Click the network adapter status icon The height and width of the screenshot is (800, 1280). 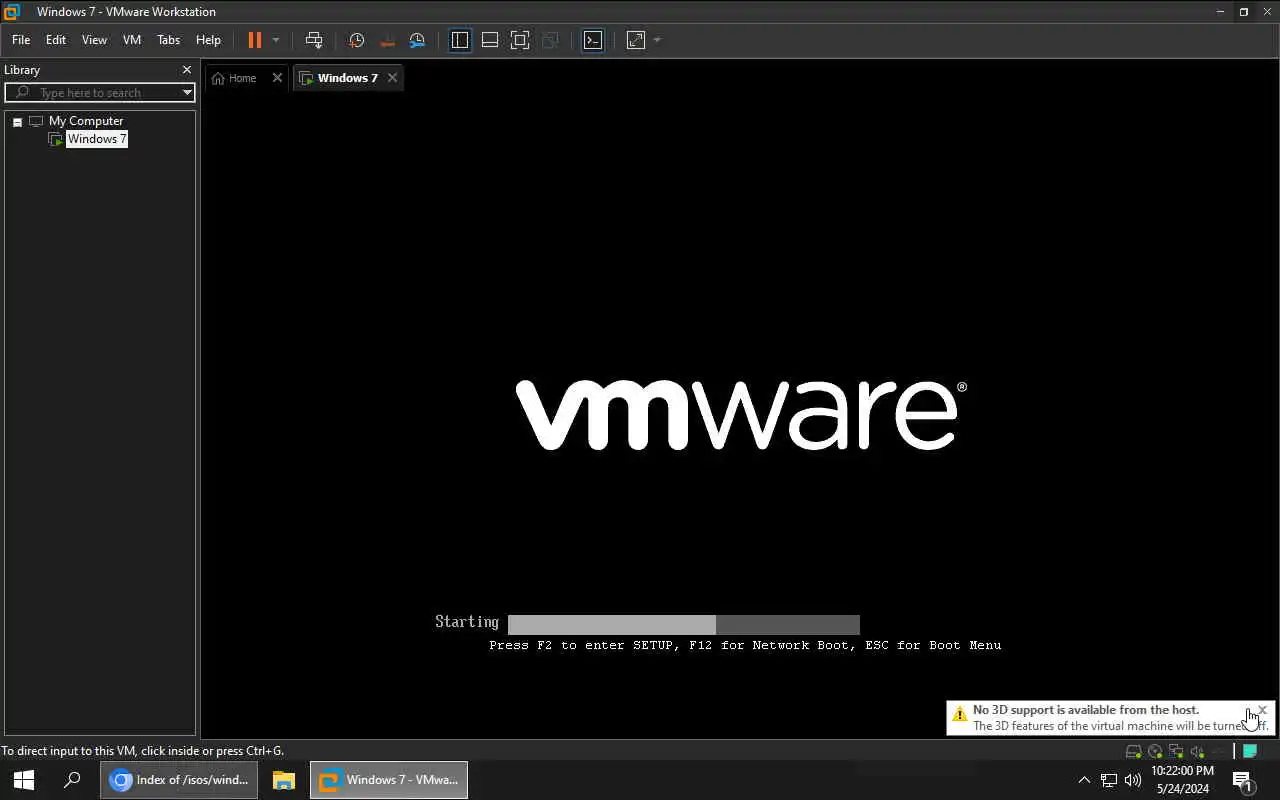[x=1176, y=751]
